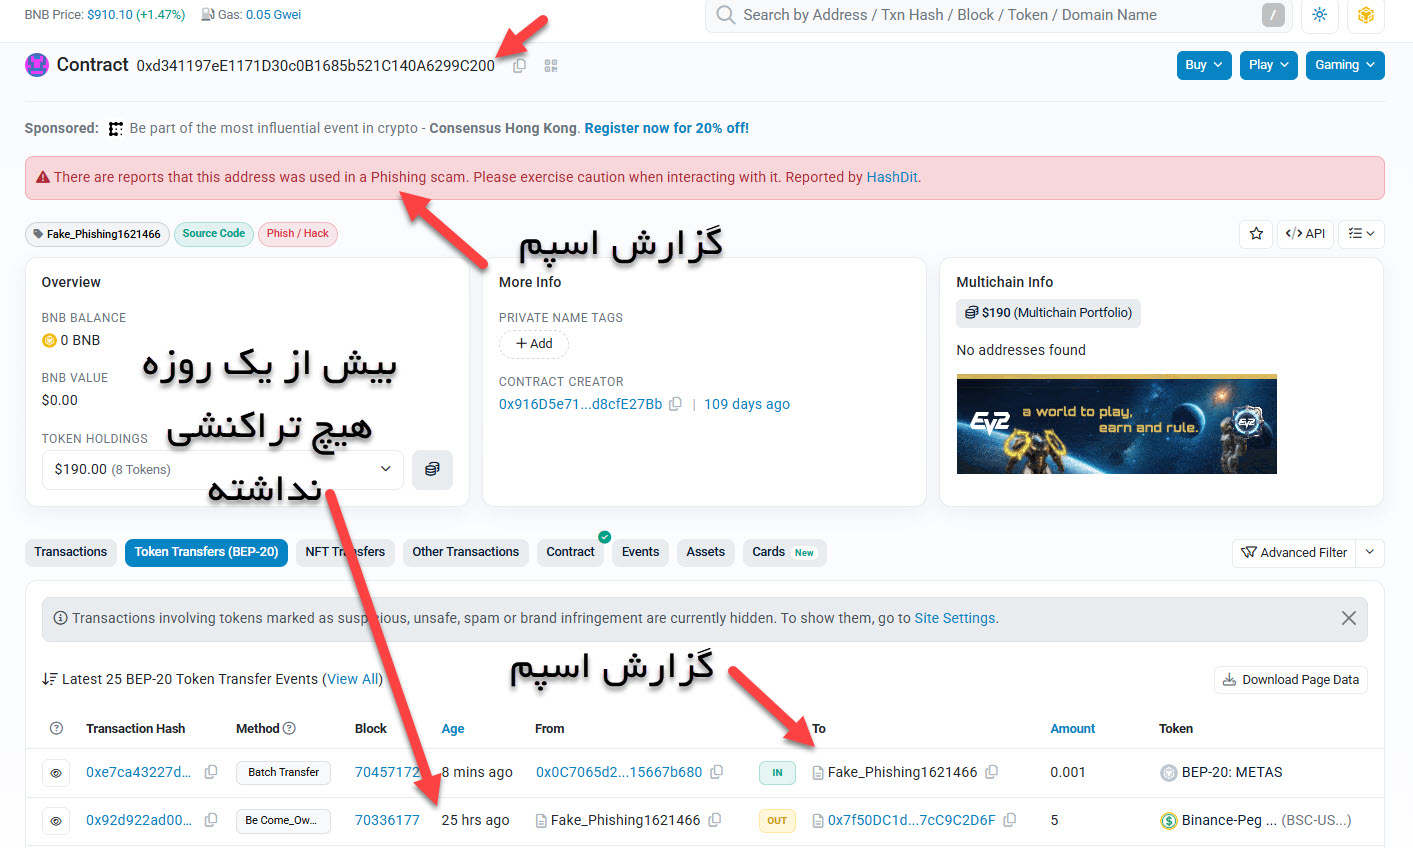
Task: Preview the Batch Transfer transaction with eye icon
Action: [56, 771]
